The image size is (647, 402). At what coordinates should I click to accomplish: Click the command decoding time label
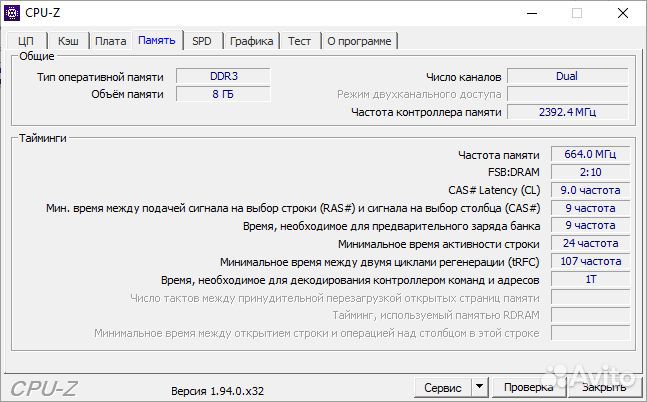350,280
